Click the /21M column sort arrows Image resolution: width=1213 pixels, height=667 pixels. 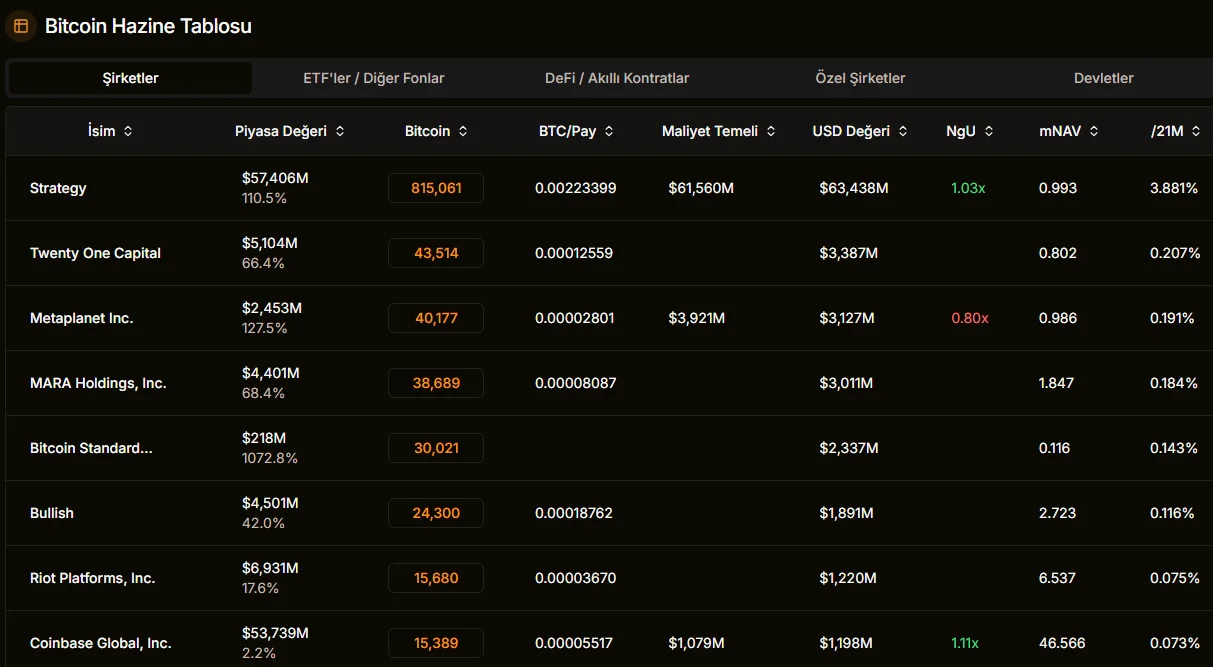(x=1197, y=131)
